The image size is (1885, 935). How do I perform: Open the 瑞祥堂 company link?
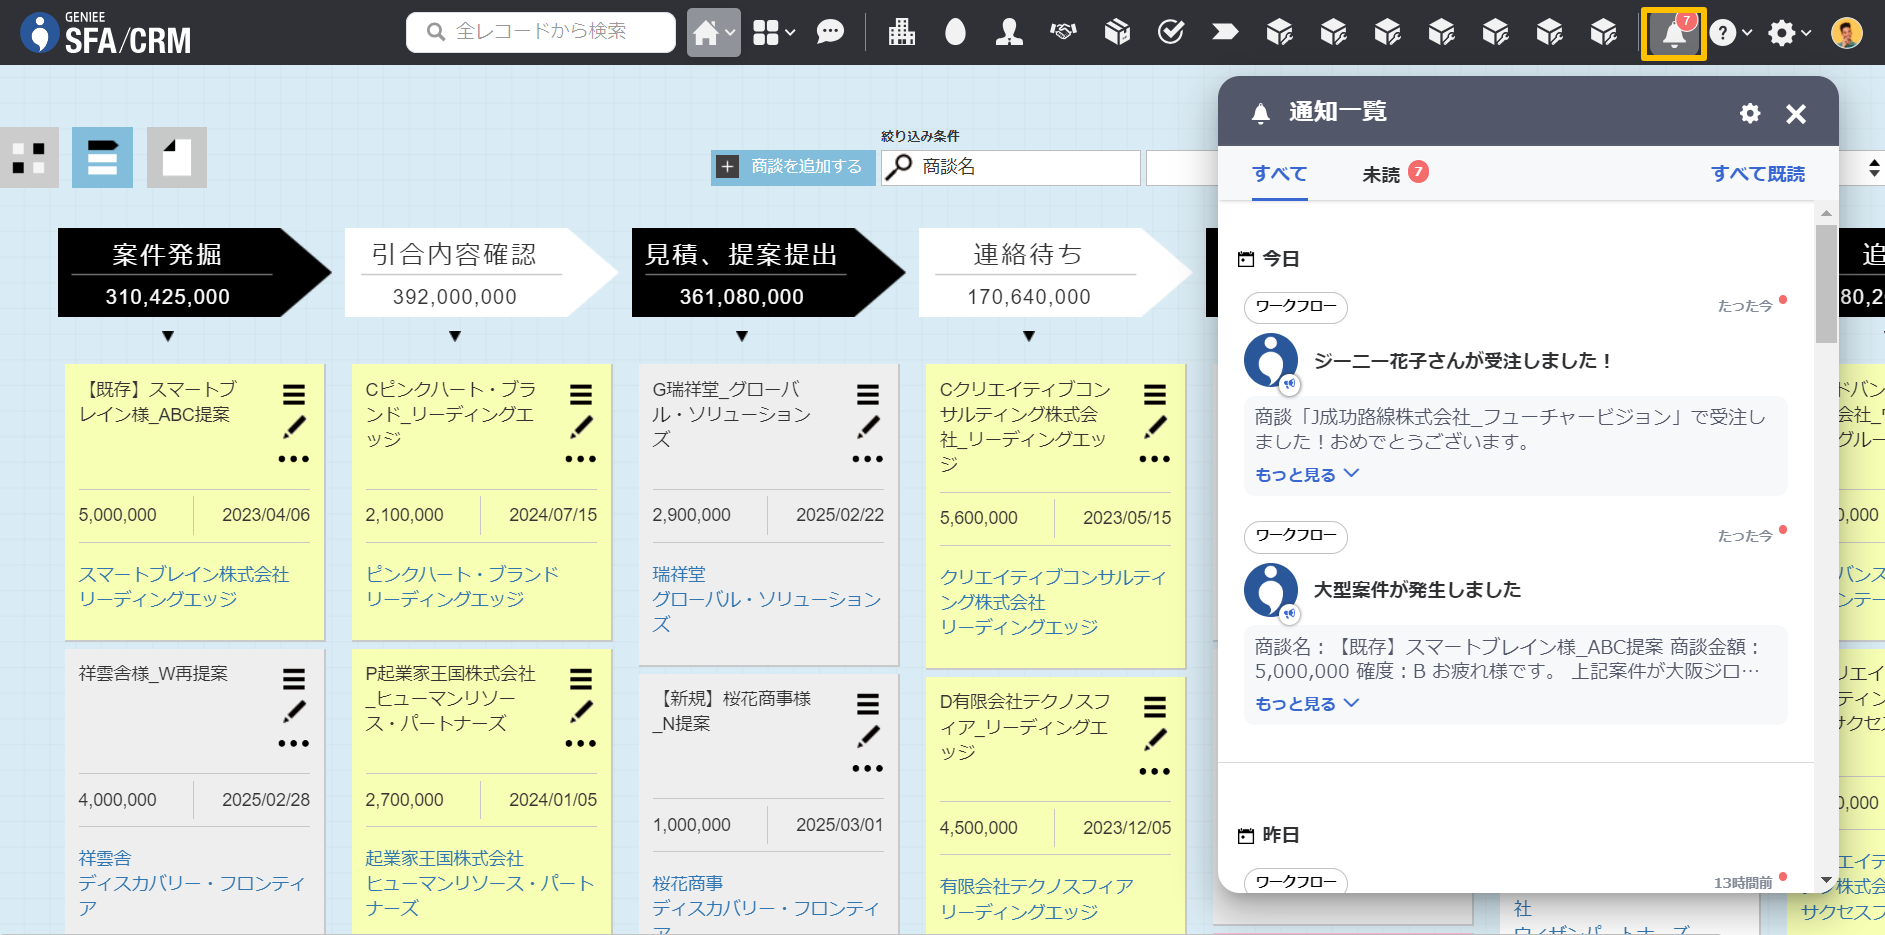679,574
